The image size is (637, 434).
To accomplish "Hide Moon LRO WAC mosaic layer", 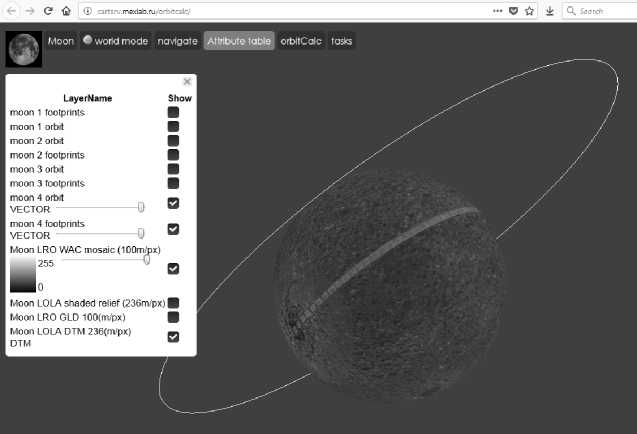I will point(173,269).
